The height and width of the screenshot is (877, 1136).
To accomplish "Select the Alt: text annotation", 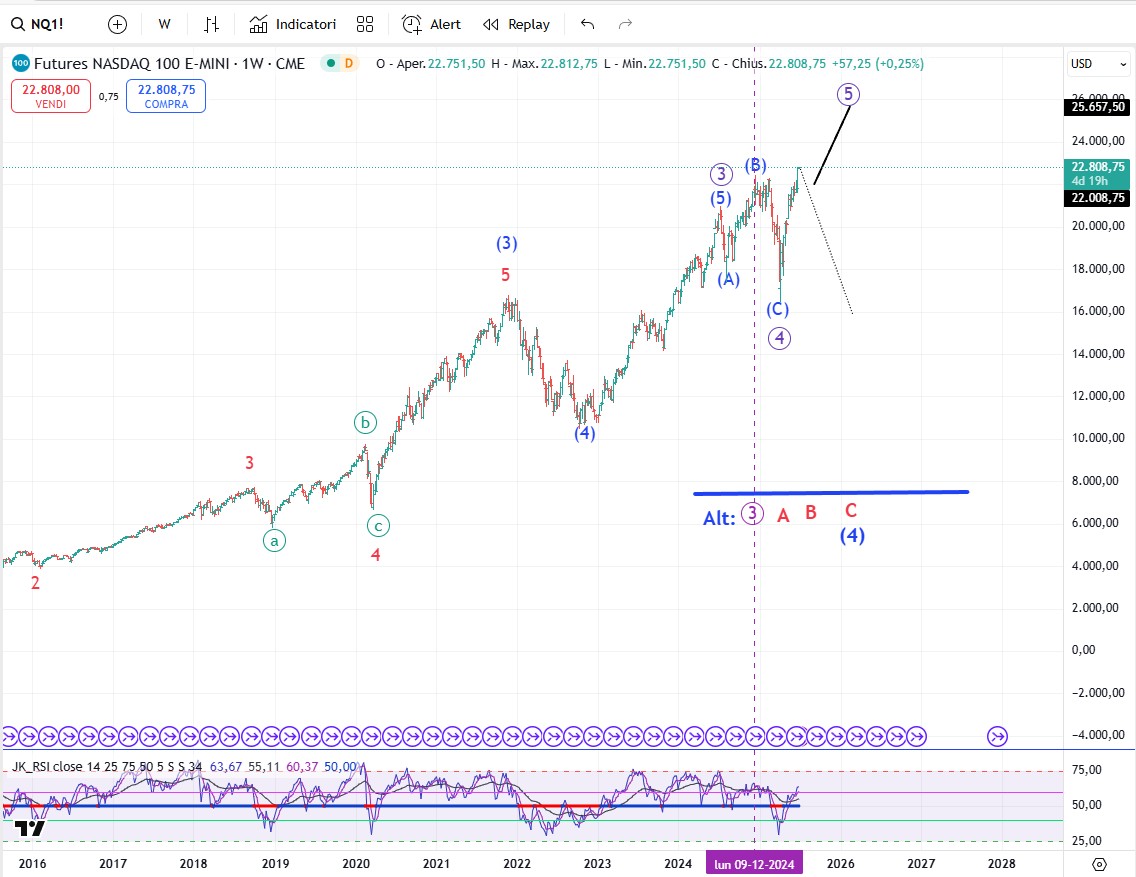I will click(x=719, y=518).
